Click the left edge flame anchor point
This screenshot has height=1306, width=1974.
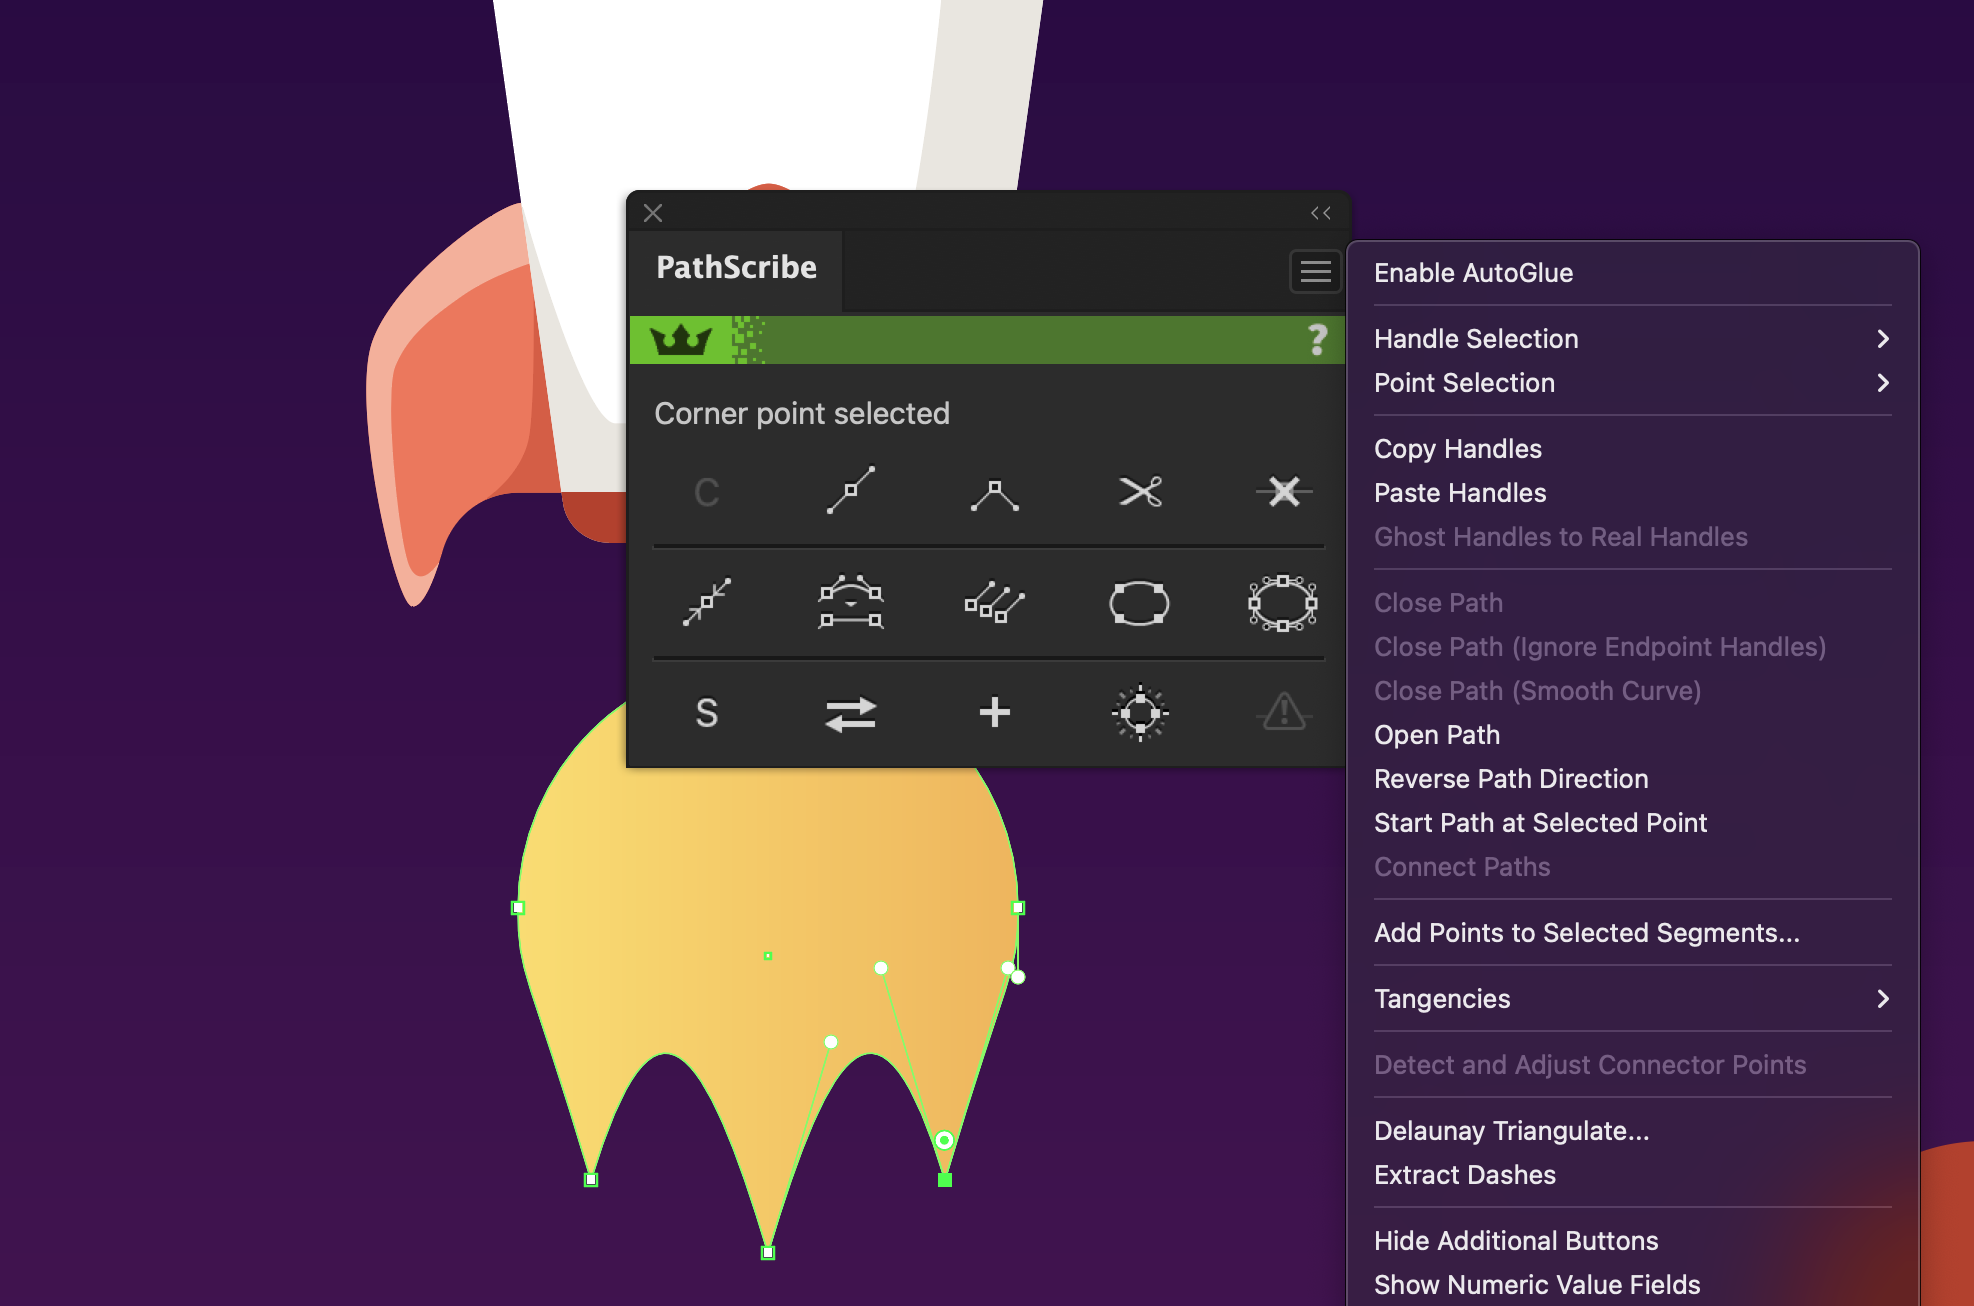tap(518, 908)
